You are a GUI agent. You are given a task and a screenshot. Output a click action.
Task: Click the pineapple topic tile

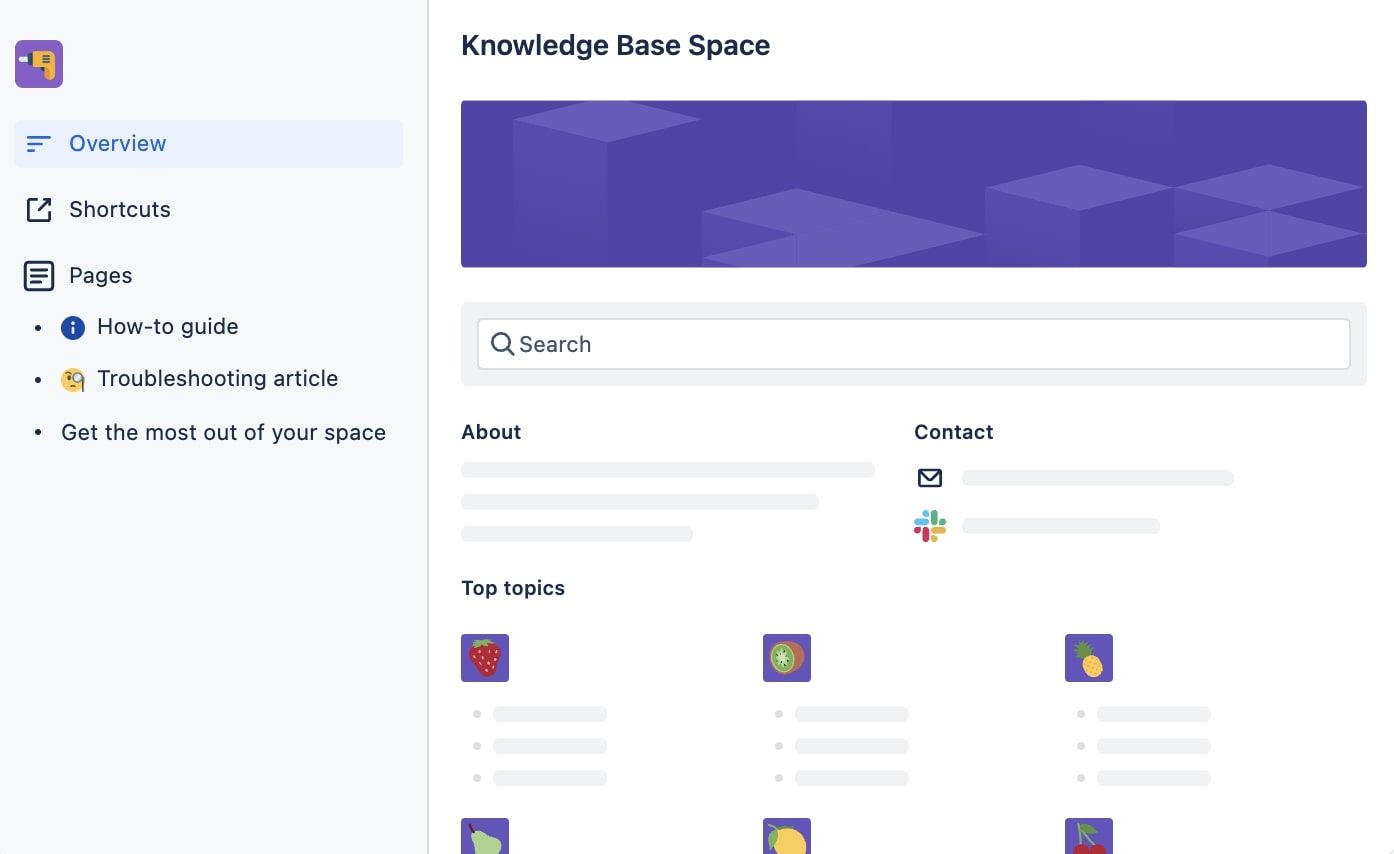[x=1088, y=657]
